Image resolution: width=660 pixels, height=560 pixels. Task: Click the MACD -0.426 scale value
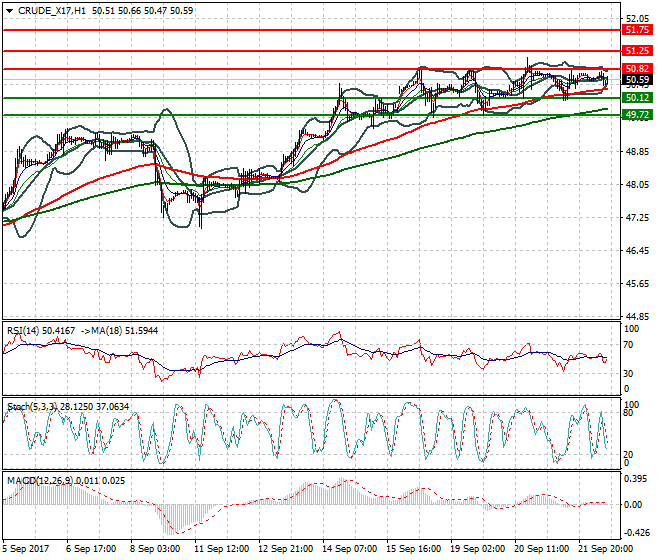(637, 533)
